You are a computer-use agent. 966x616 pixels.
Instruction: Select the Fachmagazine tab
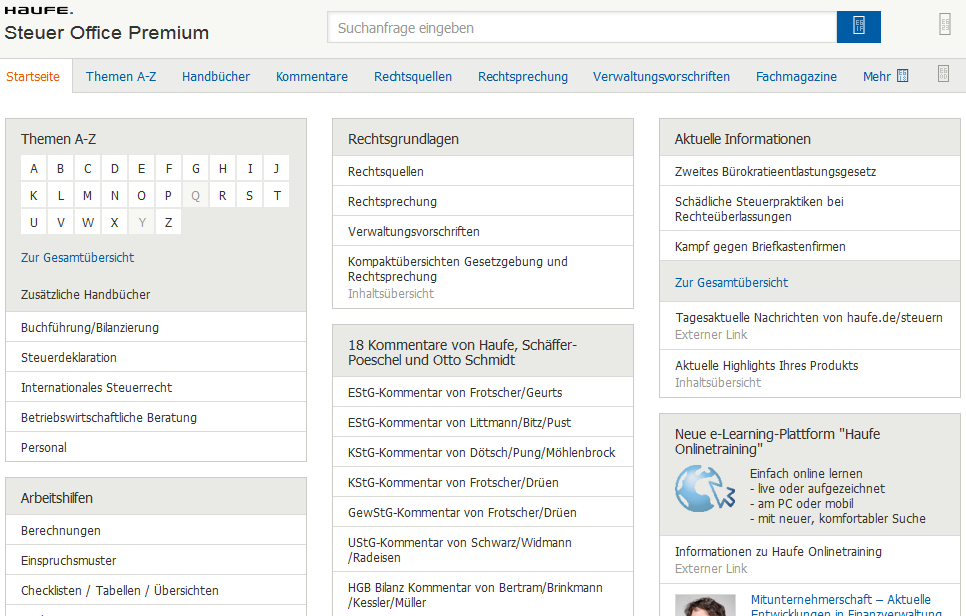point(796,76)
